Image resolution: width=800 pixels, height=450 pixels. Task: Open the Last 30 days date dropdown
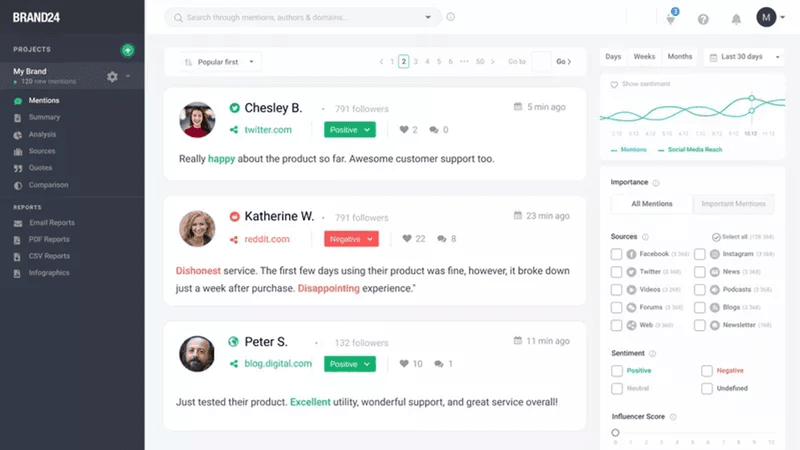[744, 57]
